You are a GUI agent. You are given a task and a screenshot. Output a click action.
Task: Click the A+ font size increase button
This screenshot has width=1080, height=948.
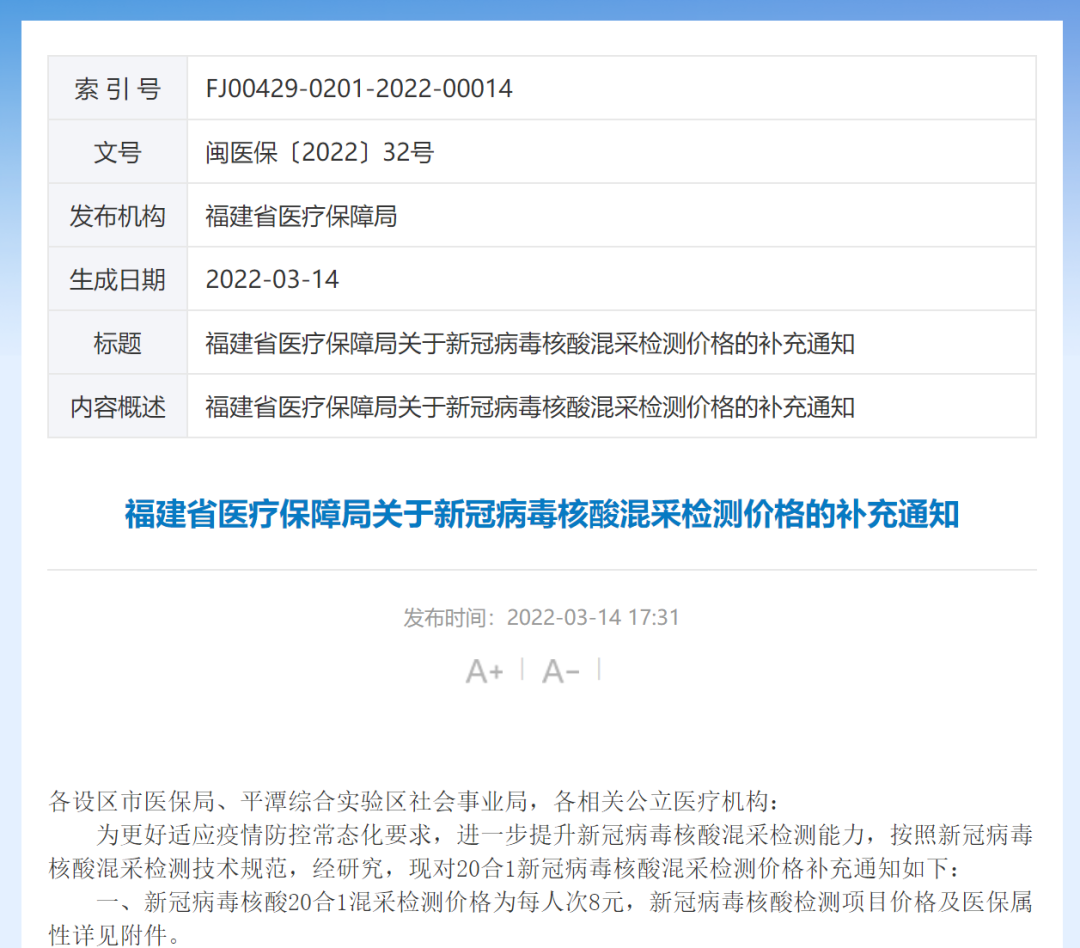pos(485,671)
